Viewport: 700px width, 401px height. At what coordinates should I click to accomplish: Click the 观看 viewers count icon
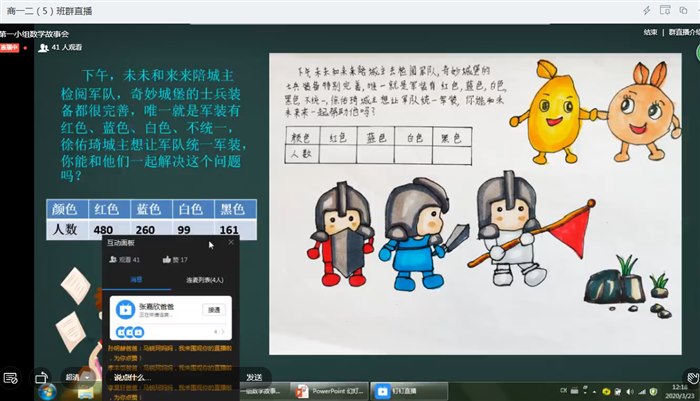click(112, 260)
